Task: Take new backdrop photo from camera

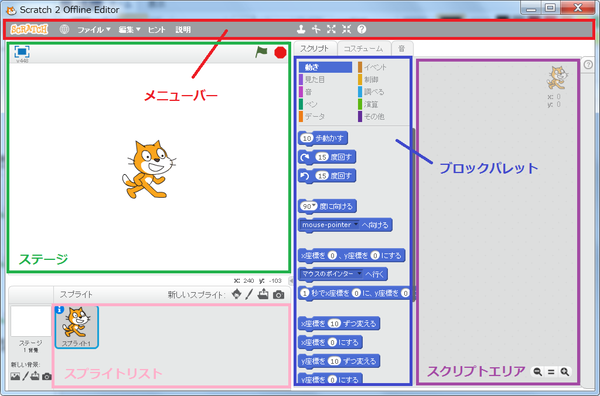Action: pos(47,376)
